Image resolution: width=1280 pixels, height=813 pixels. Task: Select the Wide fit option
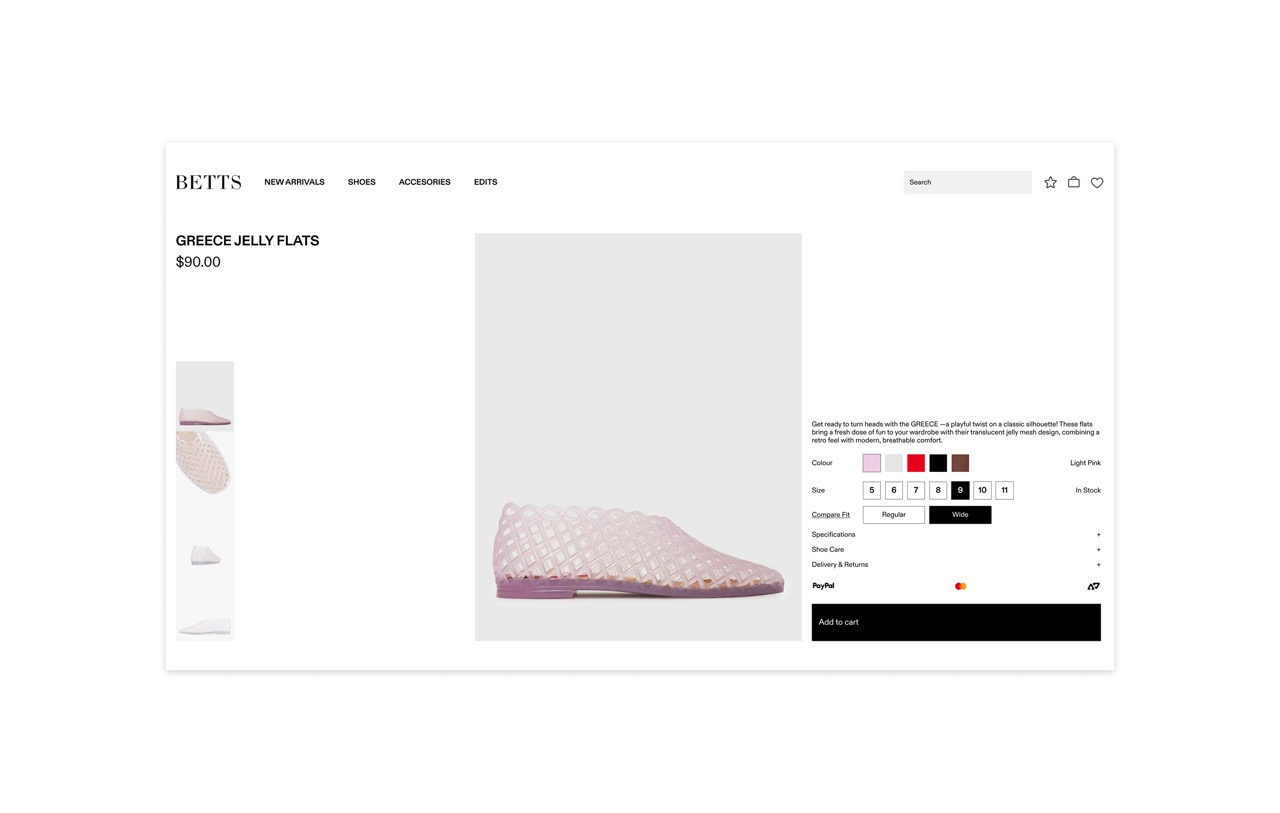[x=960, y=514]
